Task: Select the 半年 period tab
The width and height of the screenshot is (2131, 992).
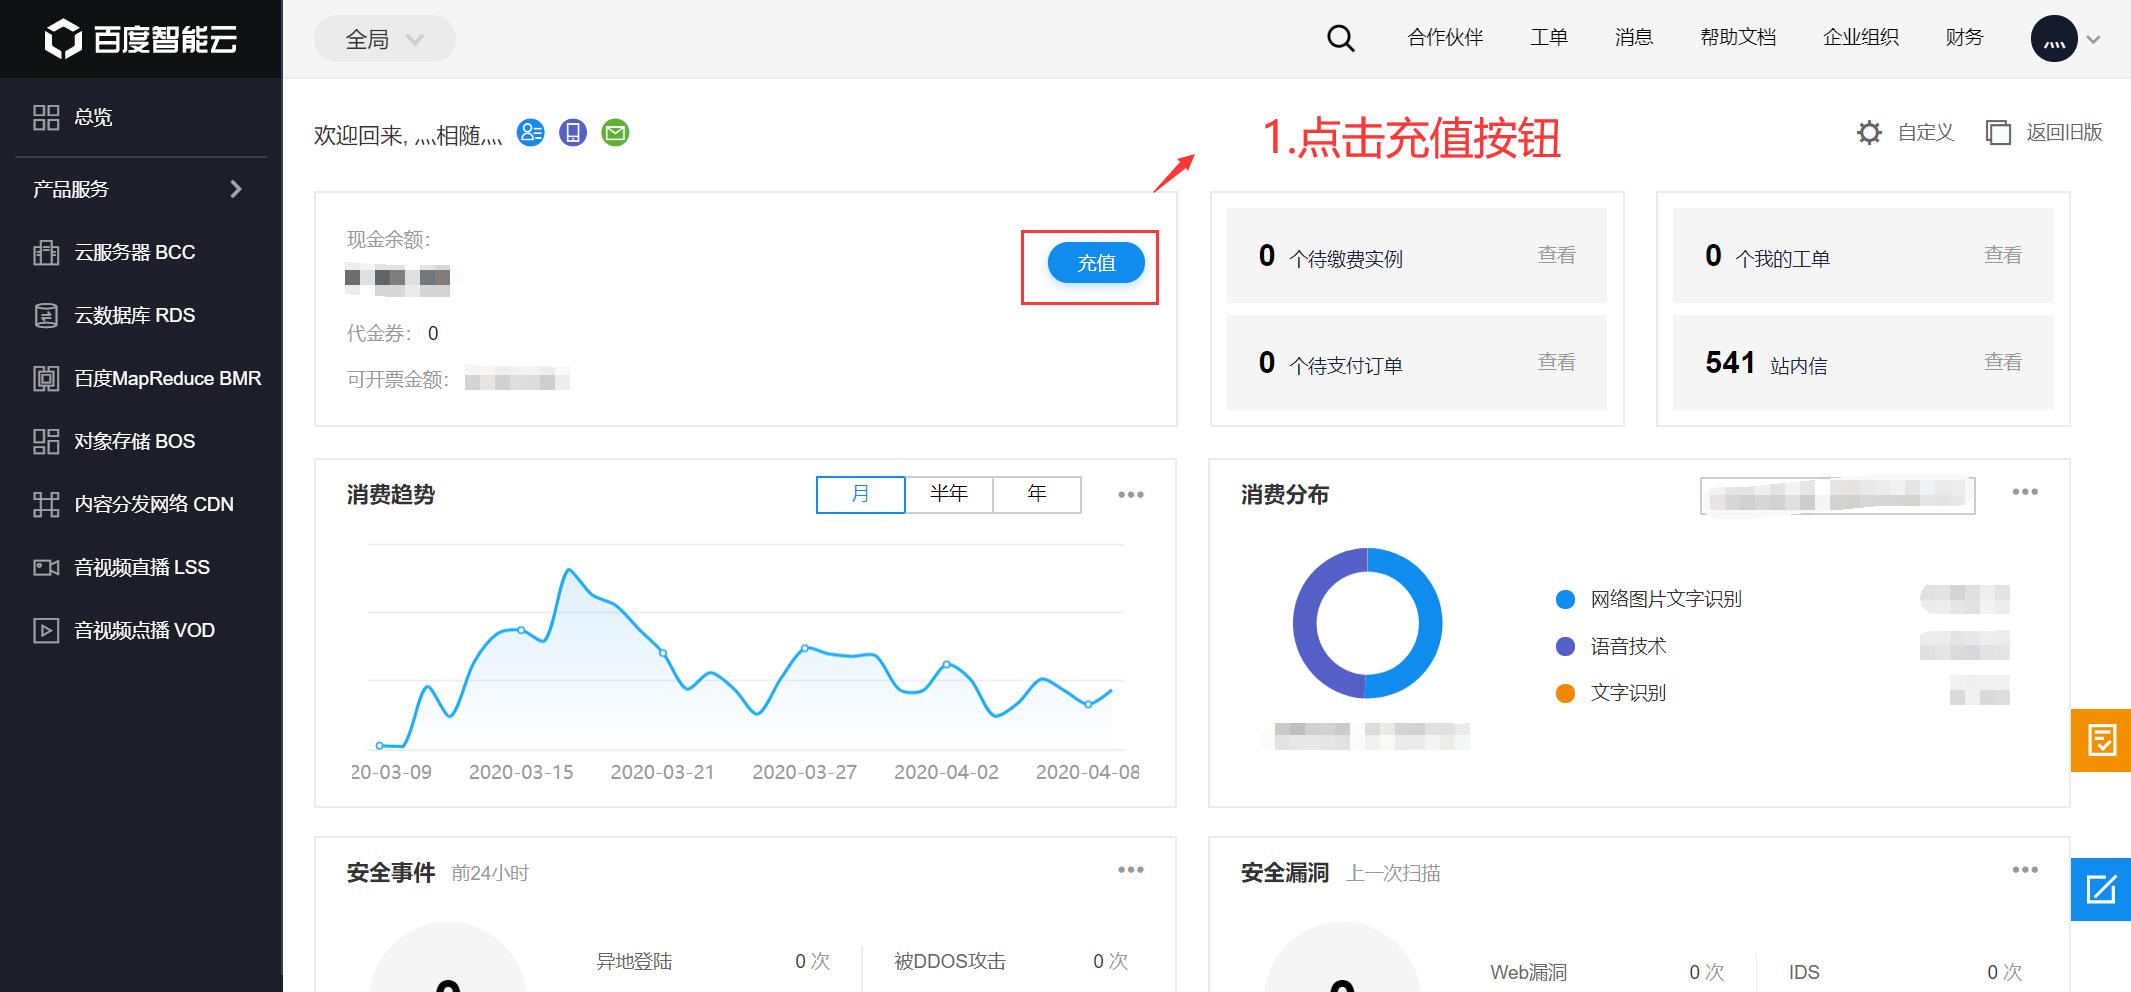Action: tap(949, 494)
